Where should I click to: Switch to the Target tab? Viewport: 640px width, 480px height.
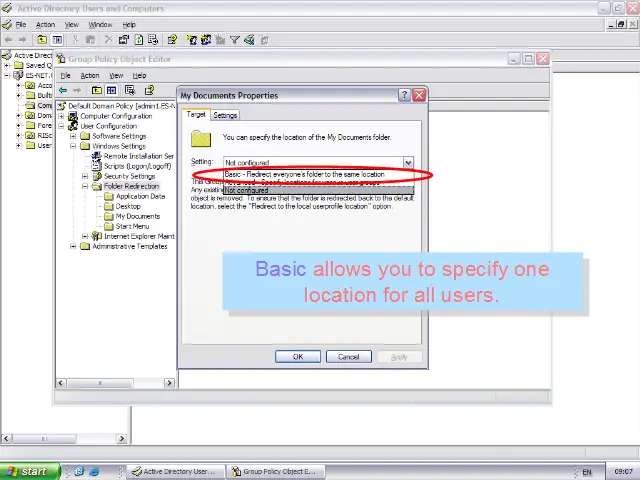196,115
